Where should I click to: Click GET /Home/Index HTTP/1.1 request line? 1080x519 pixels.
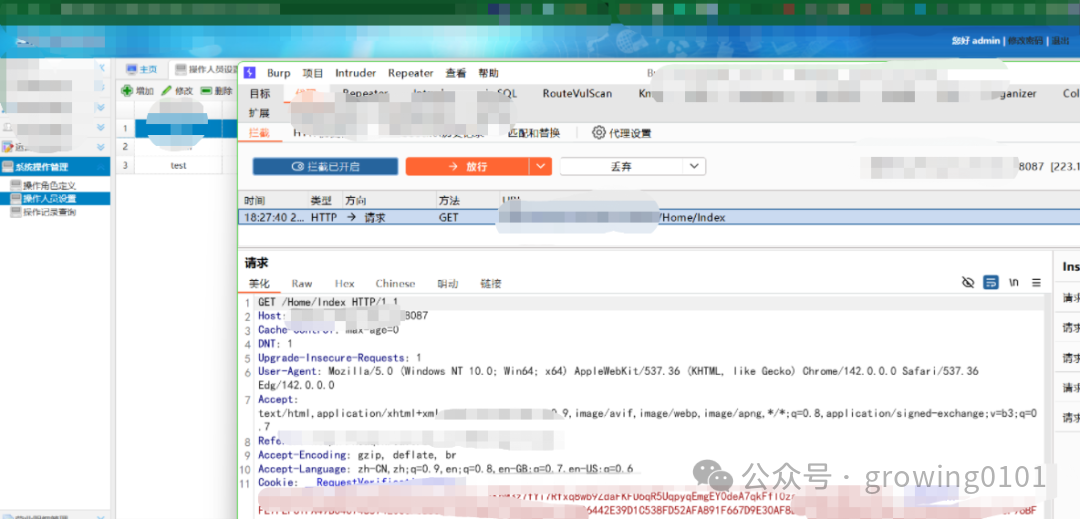pos(329,302)
